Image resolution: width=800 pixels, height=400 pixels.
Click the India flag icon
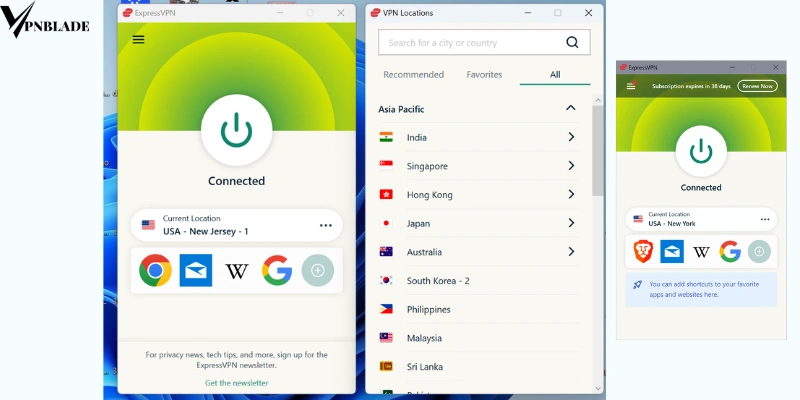tap(386, 137)
